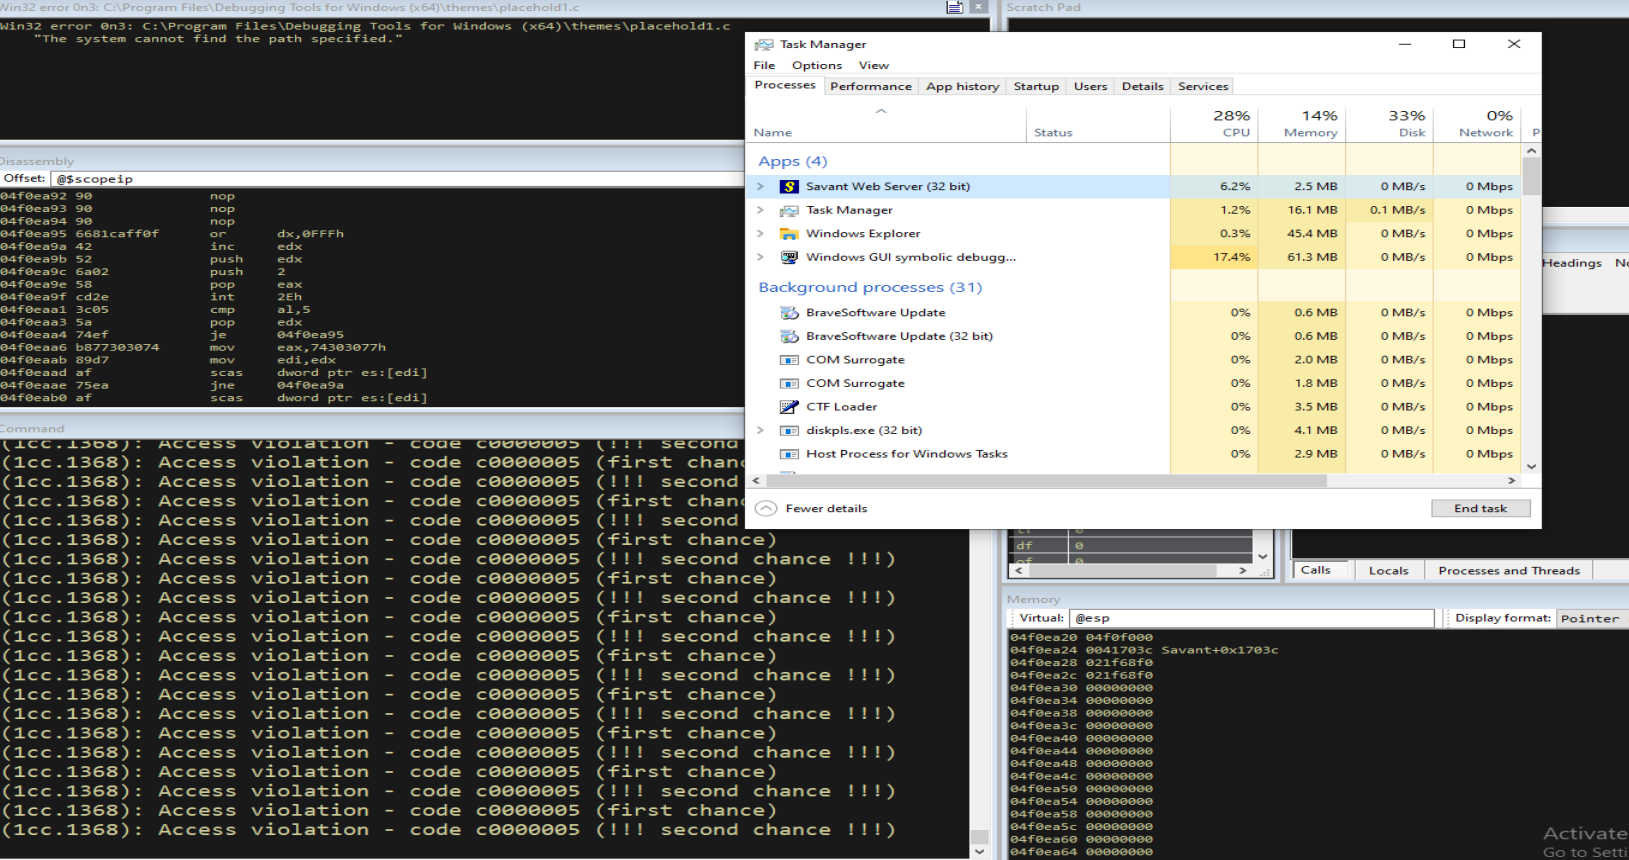The image size is (1629, 860).
Task: Click registers pane scrollbar down arrow
Action: 1263,556
